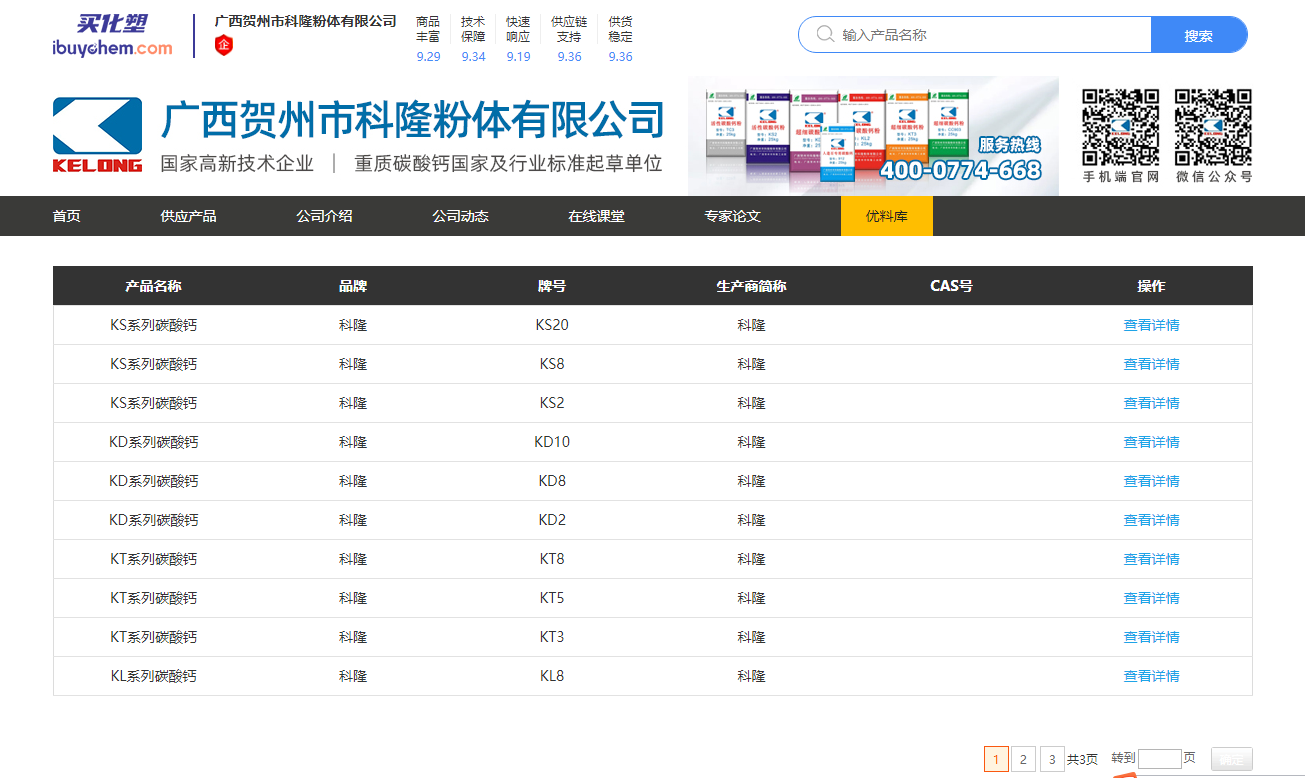The height and width of the screenshot is (778, 1305).
Task: View details for grade KL8
Action: coord(1151,676)
